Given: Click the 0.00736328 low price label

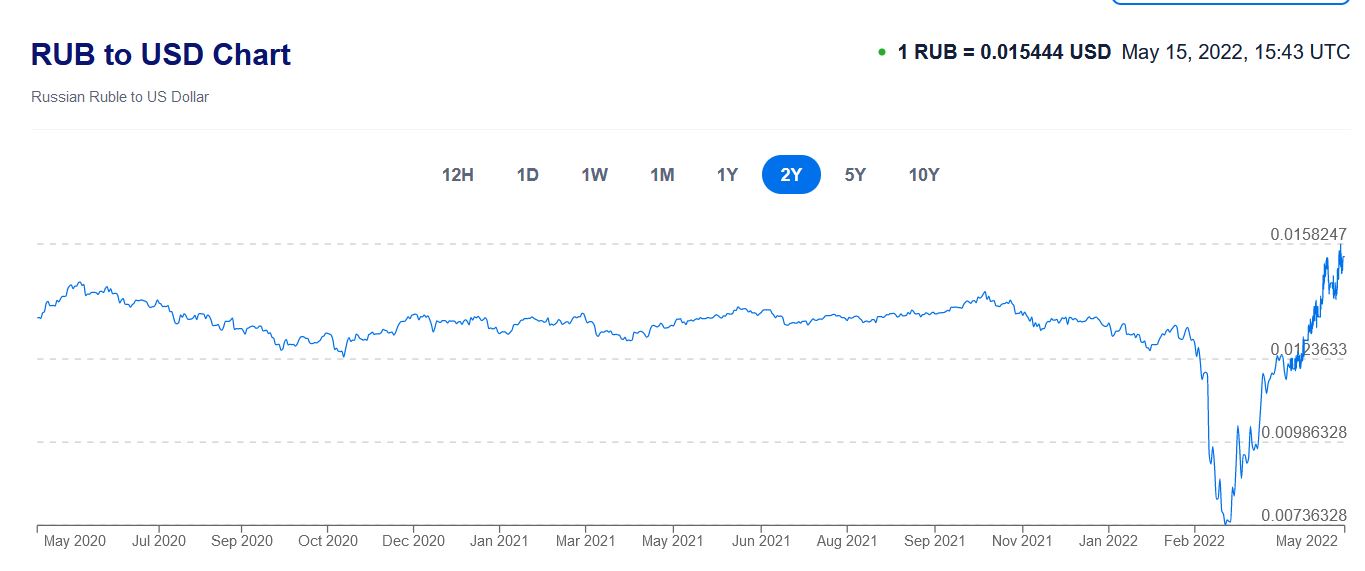Looking at the screenshot, I should pos(1304,515).
